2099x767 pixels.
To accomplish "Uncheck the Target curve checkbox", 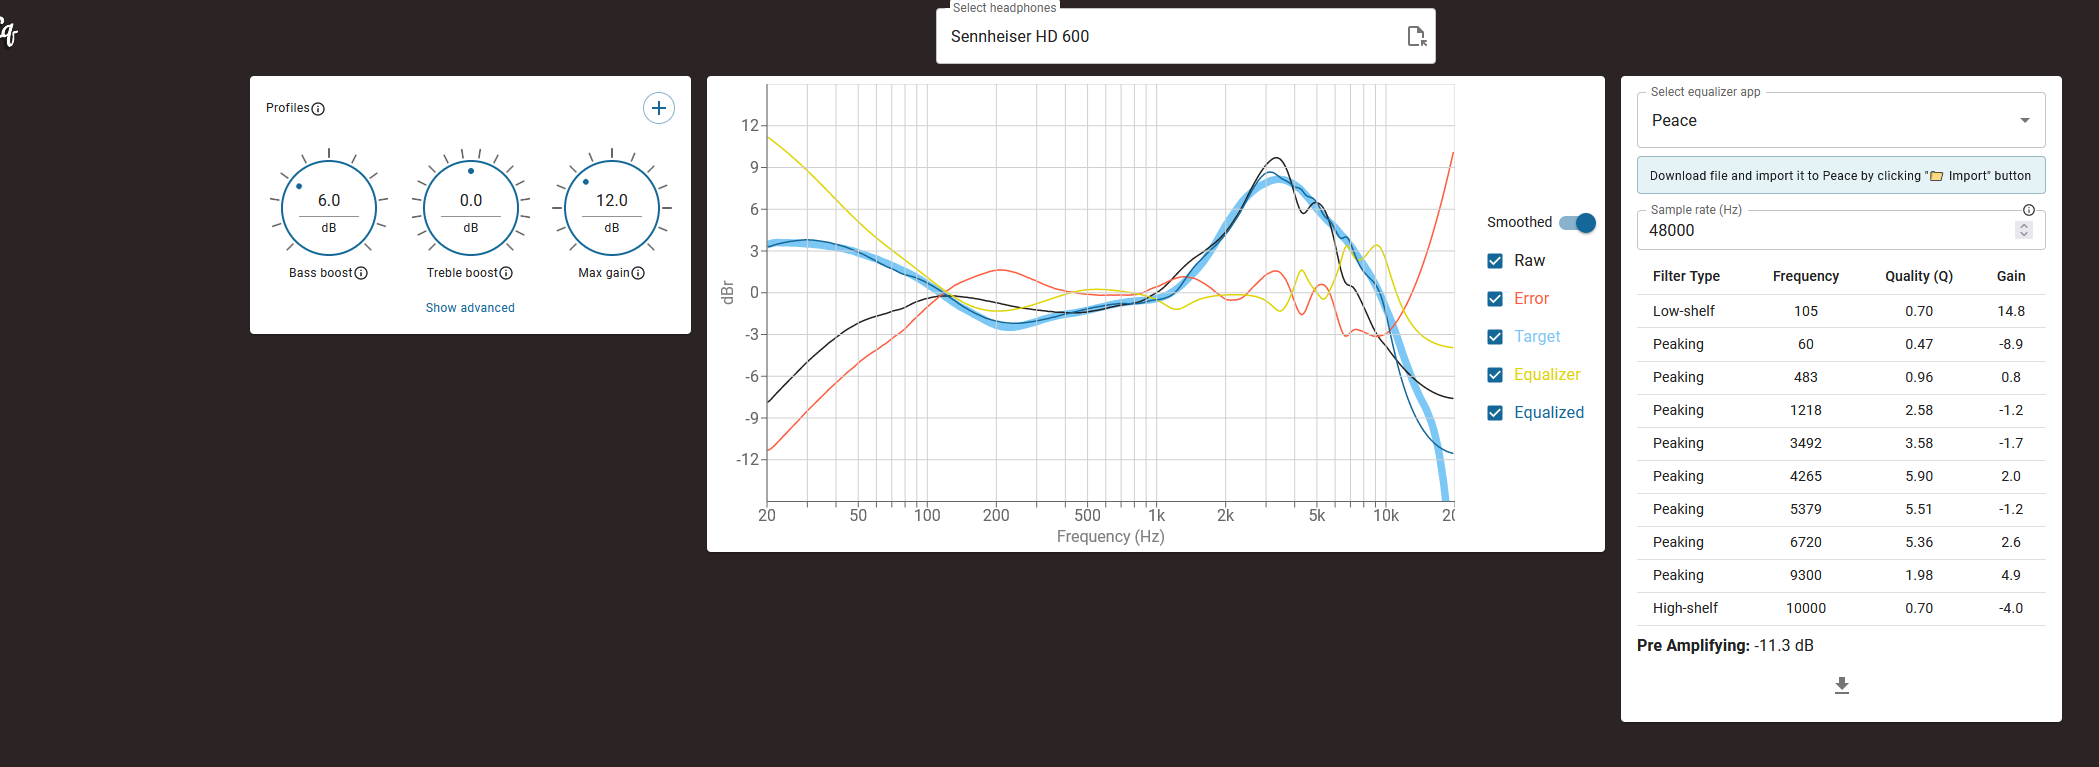I will (x=1495, y=337).
